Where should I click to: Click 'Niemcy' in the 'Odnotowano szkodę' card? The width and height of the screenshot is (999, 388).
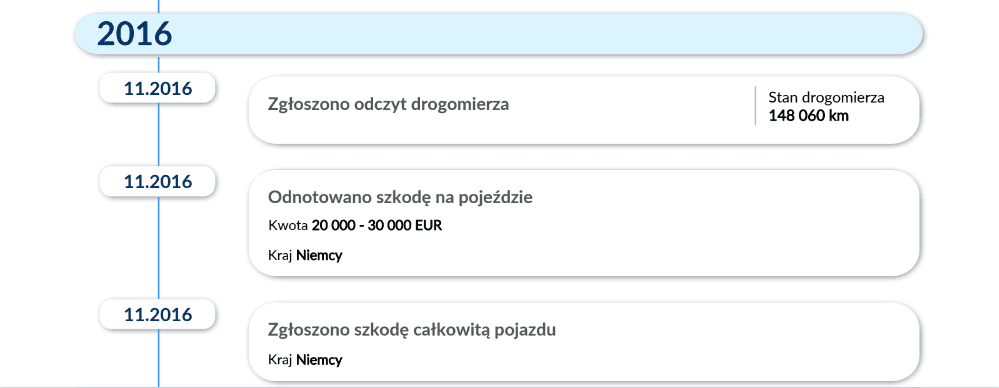click(x=319, y=256)
